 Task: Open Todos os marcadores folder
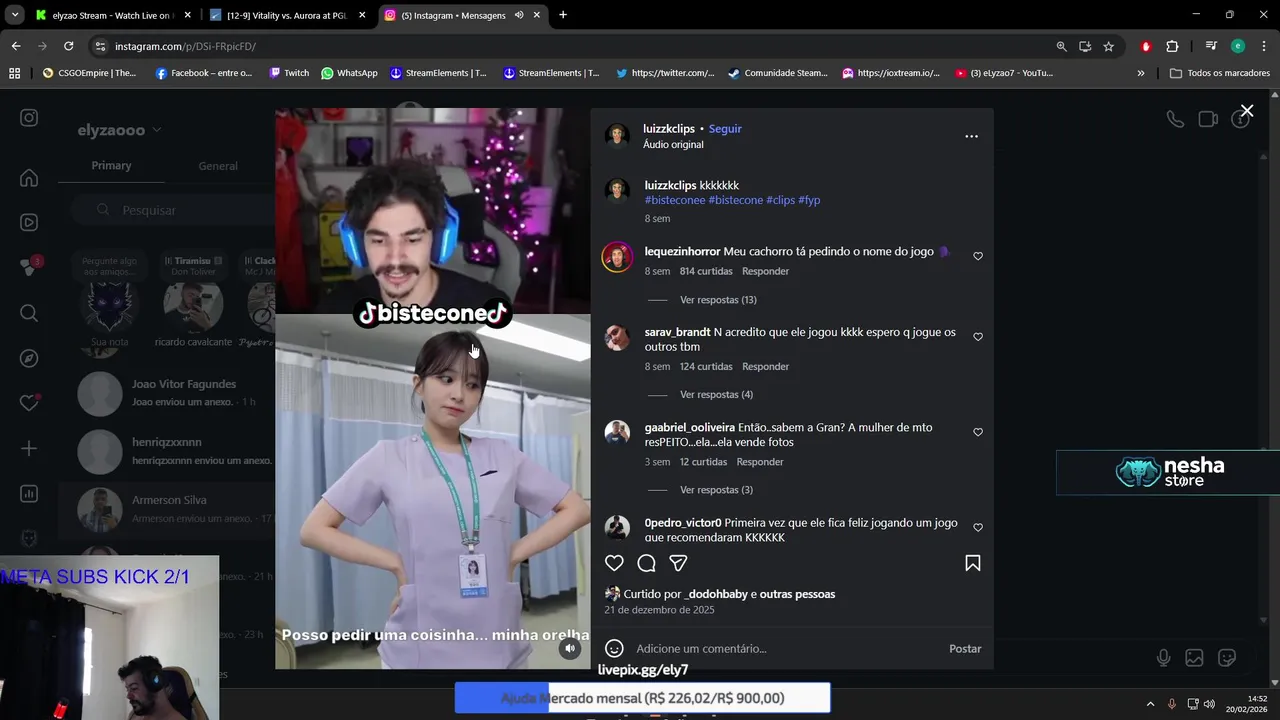pyautogui.click(x=1220, y=73)
